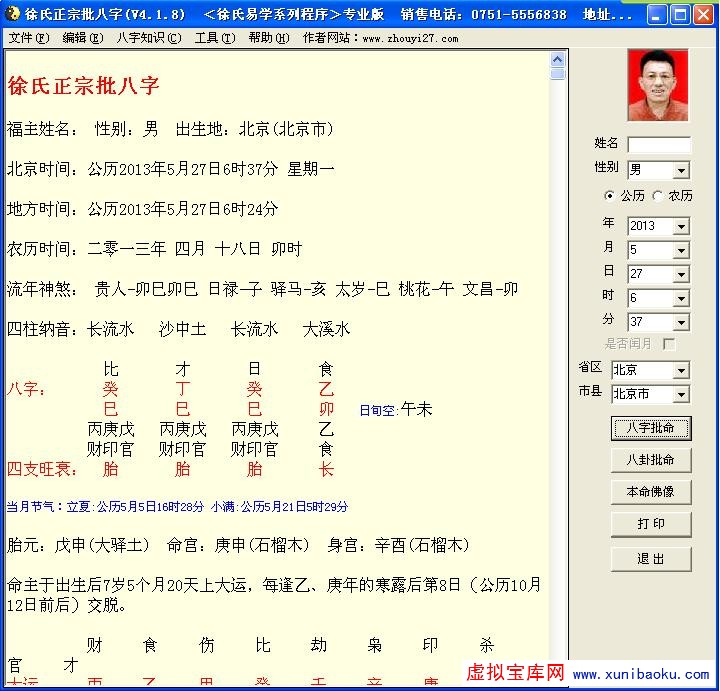Click the 打印 button
This screenshot has width=720, height=691.
(x=651, y=524)
